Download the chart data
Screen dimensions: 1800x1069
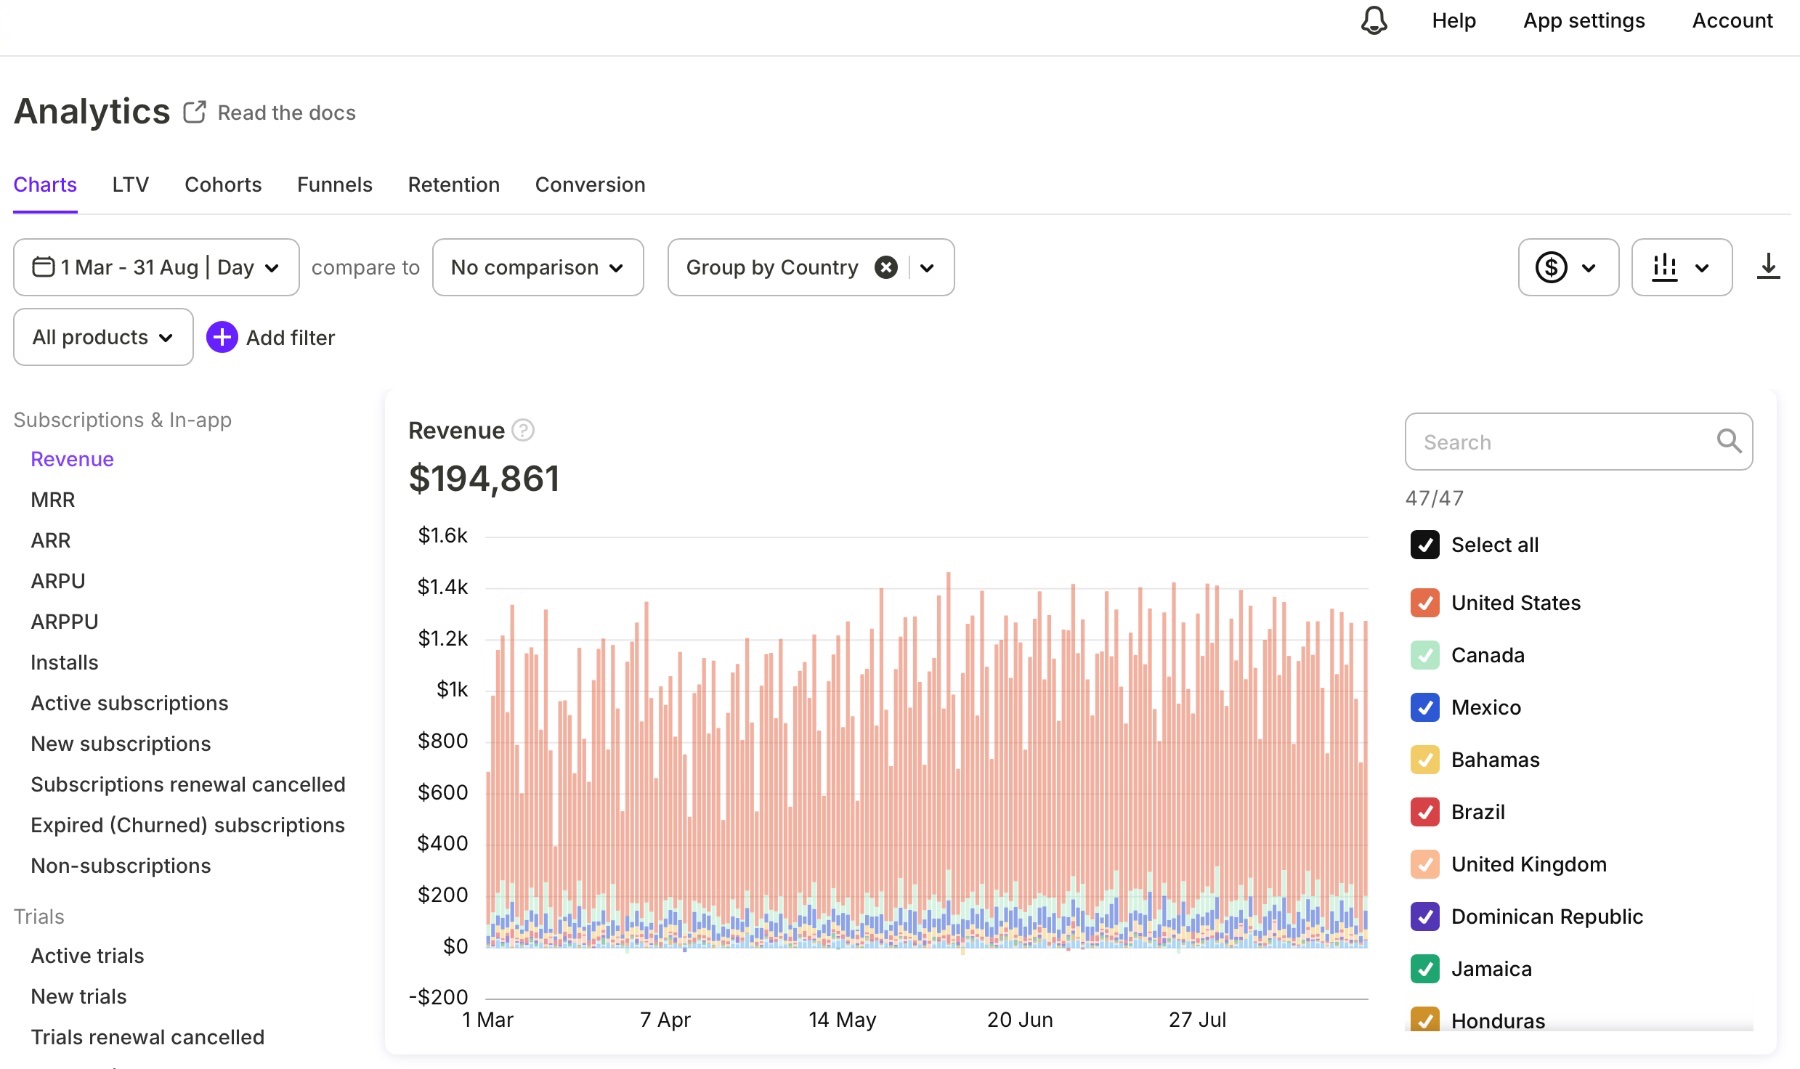coord(1768,267)
